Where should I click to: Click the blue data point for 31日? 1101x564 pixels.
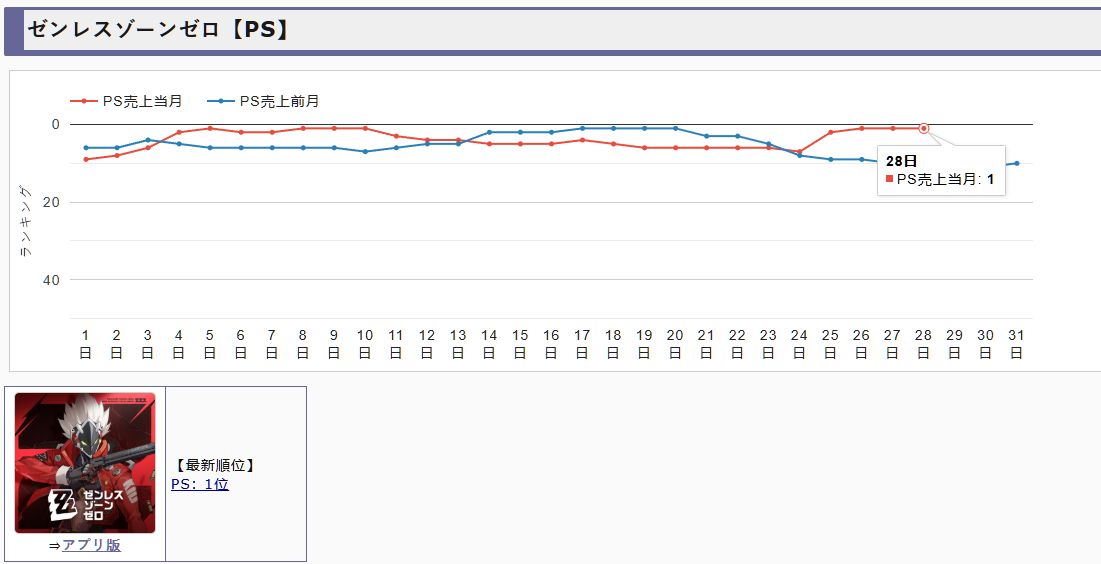[x=1016, y=164]
